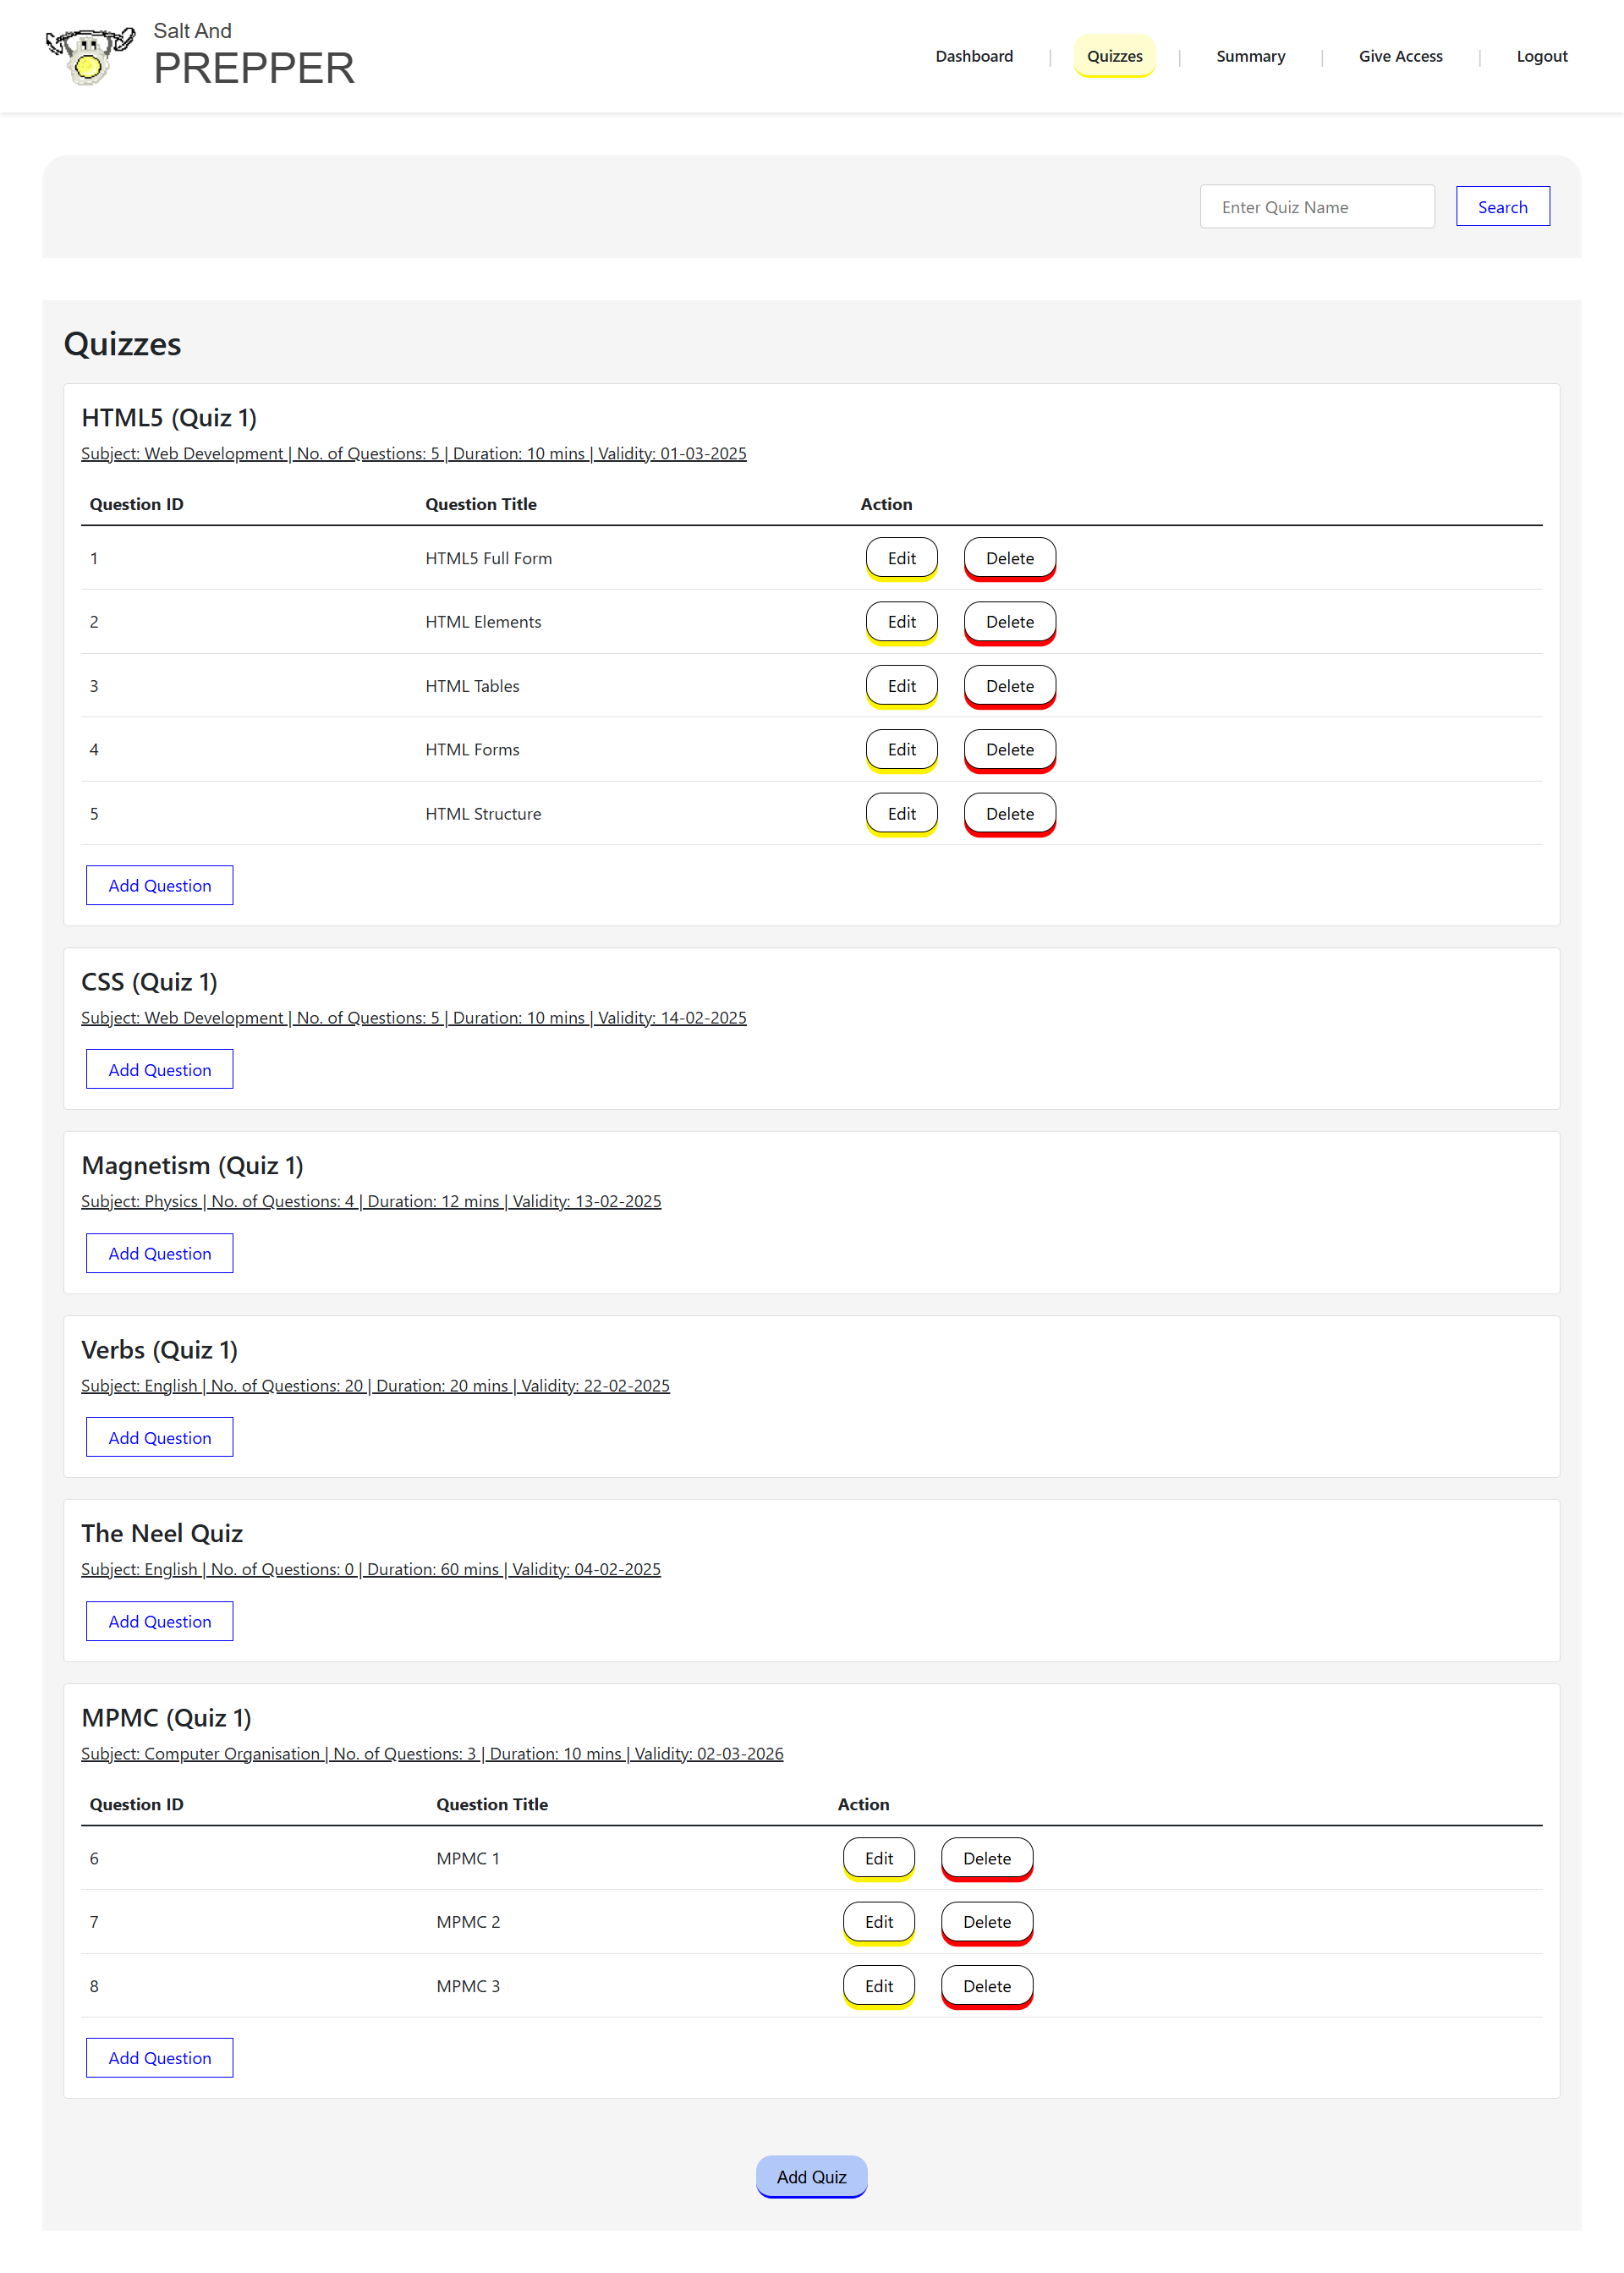Screen dimensions: 1624x2273
Task: Add a question to the CSS quiz
Action: (x=159, y=1070)
